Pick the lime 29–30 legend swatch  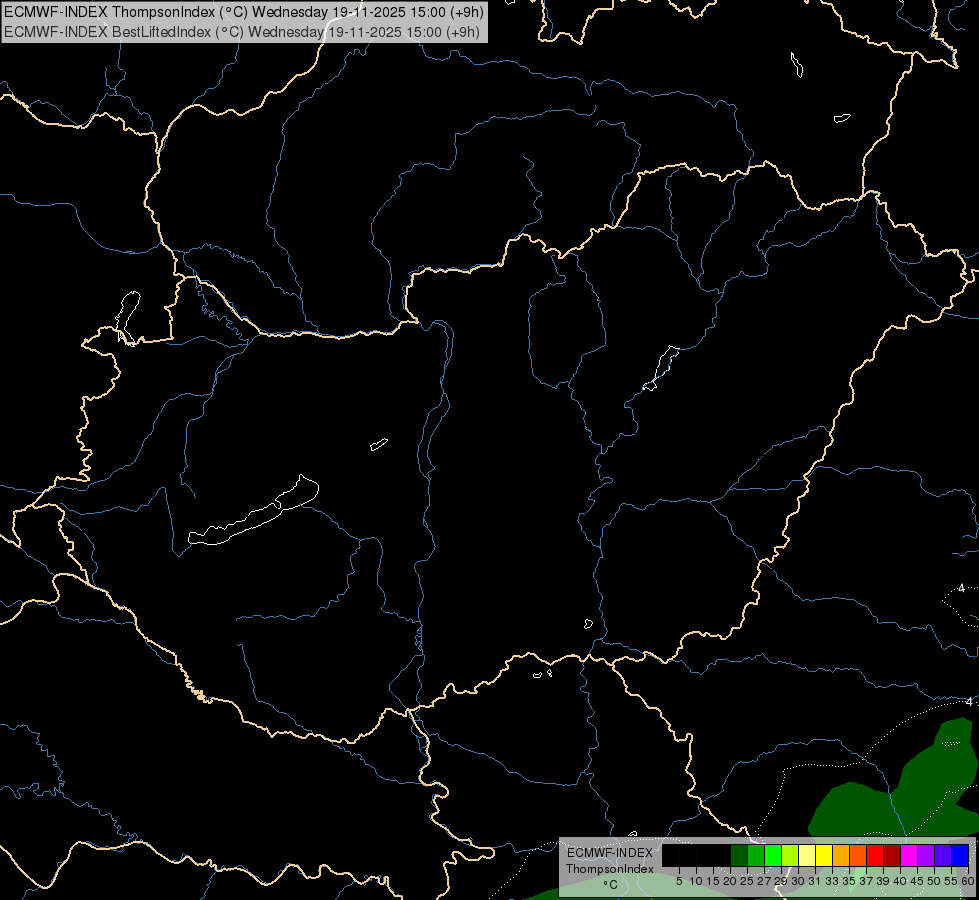790,855
